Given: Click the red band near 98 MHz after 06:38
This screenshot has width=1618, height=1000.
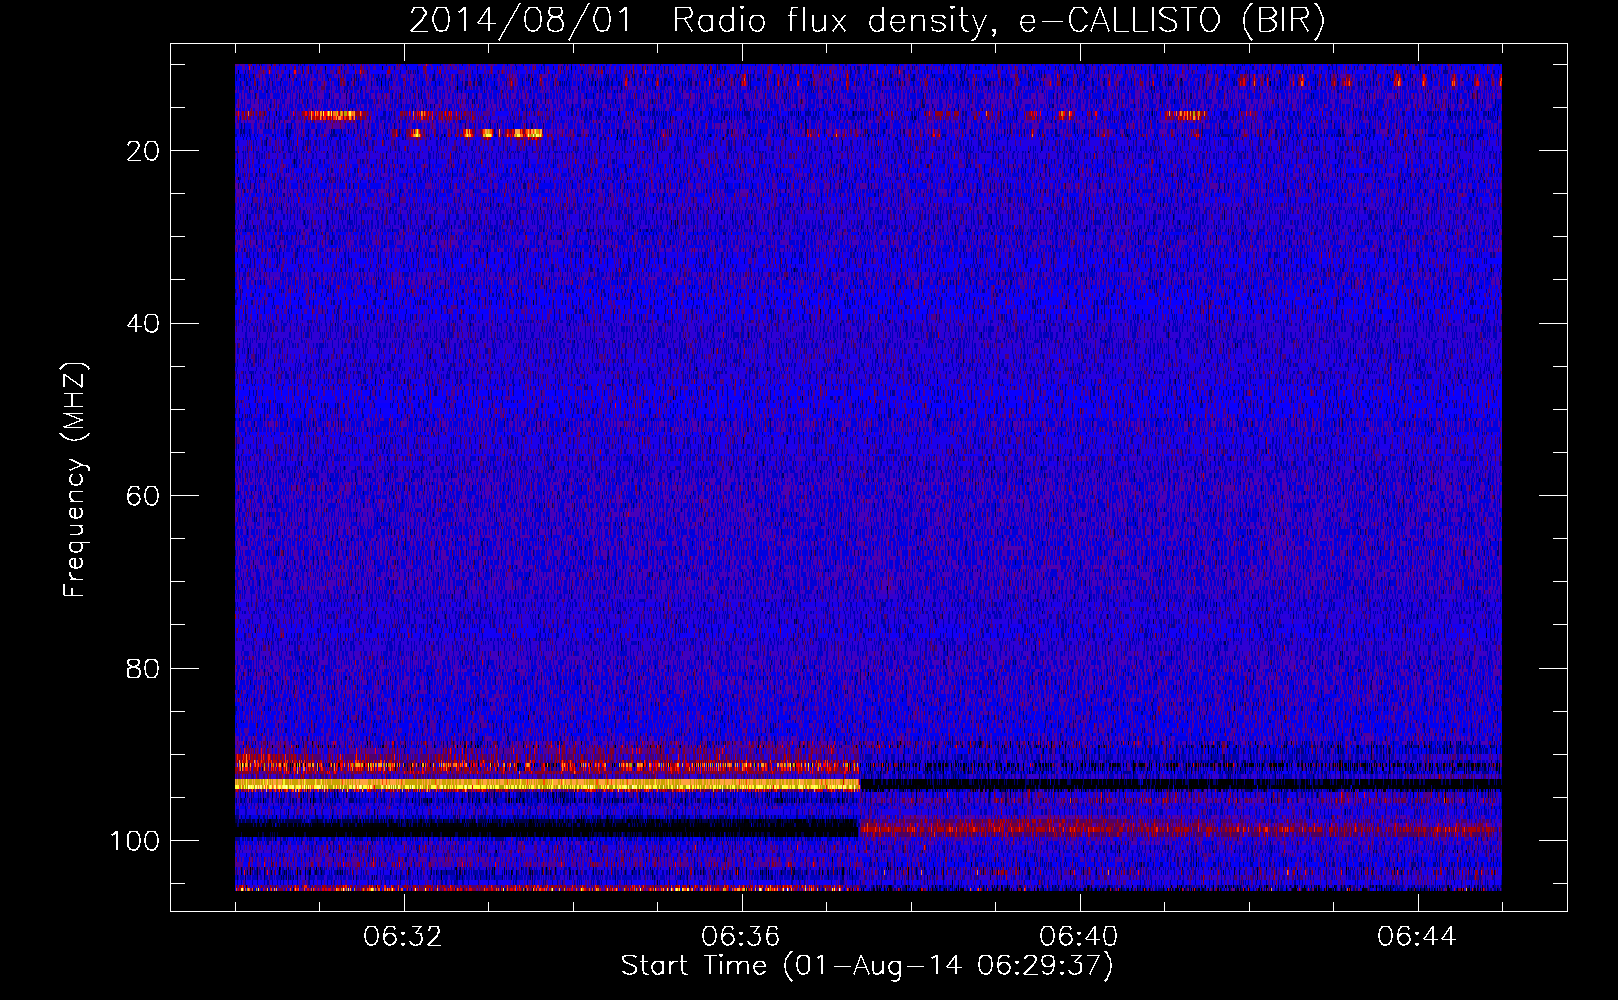Looking at the screenshot, I should click(1180, 828).
